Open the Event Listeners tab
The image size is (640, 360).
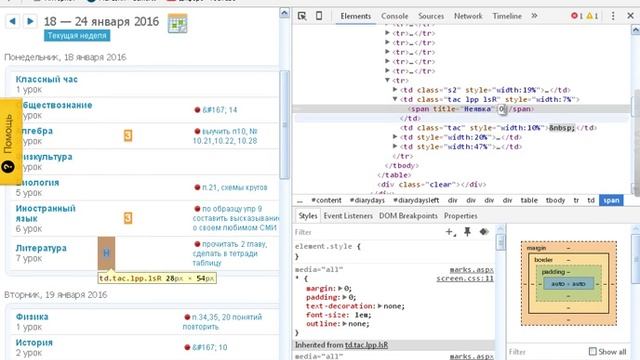click(348, 216)
